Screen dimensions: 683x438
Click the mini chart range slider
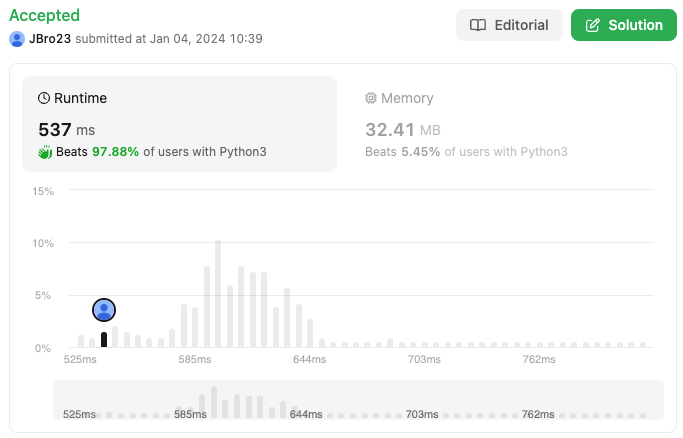[x=358, y=400]
